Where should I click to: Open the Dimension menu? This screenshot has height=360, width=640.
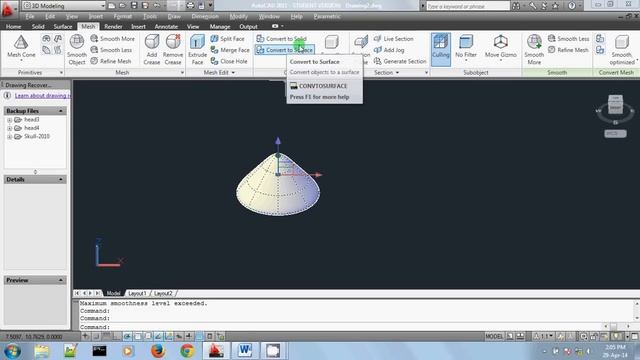205,16
